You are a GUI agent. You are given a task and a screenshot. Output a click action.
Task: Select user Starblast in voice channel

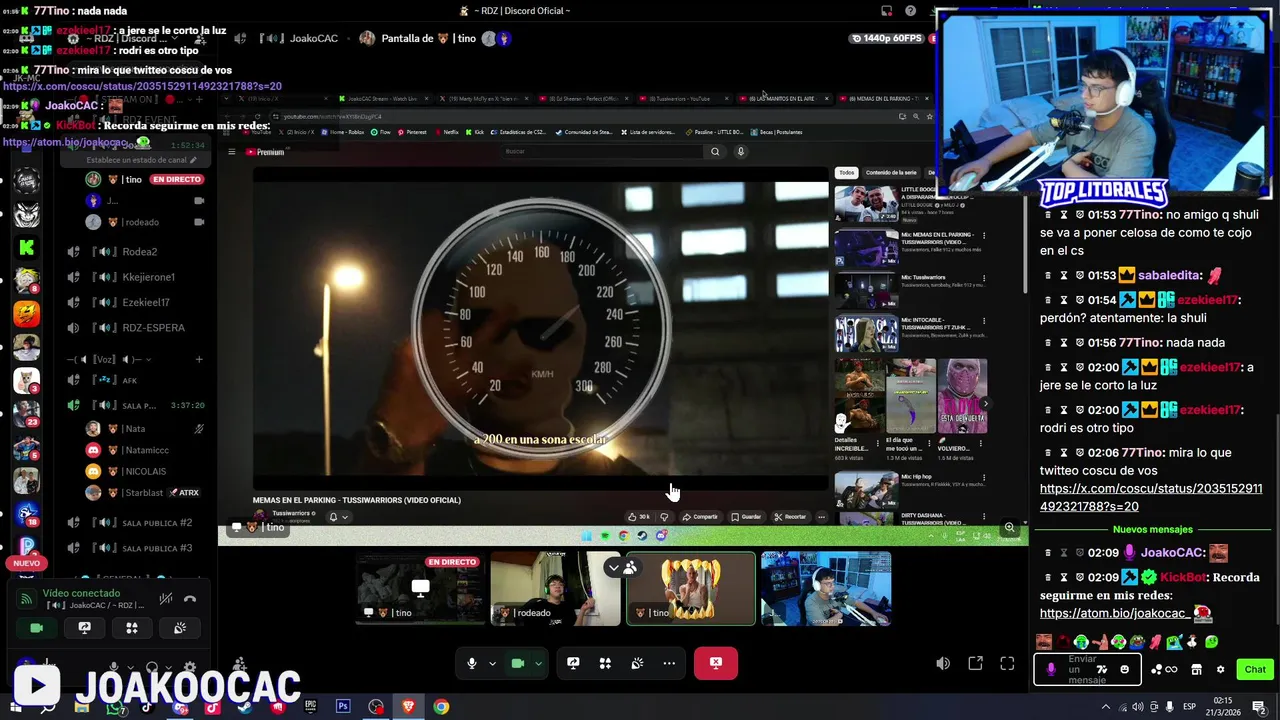(145, 493)
